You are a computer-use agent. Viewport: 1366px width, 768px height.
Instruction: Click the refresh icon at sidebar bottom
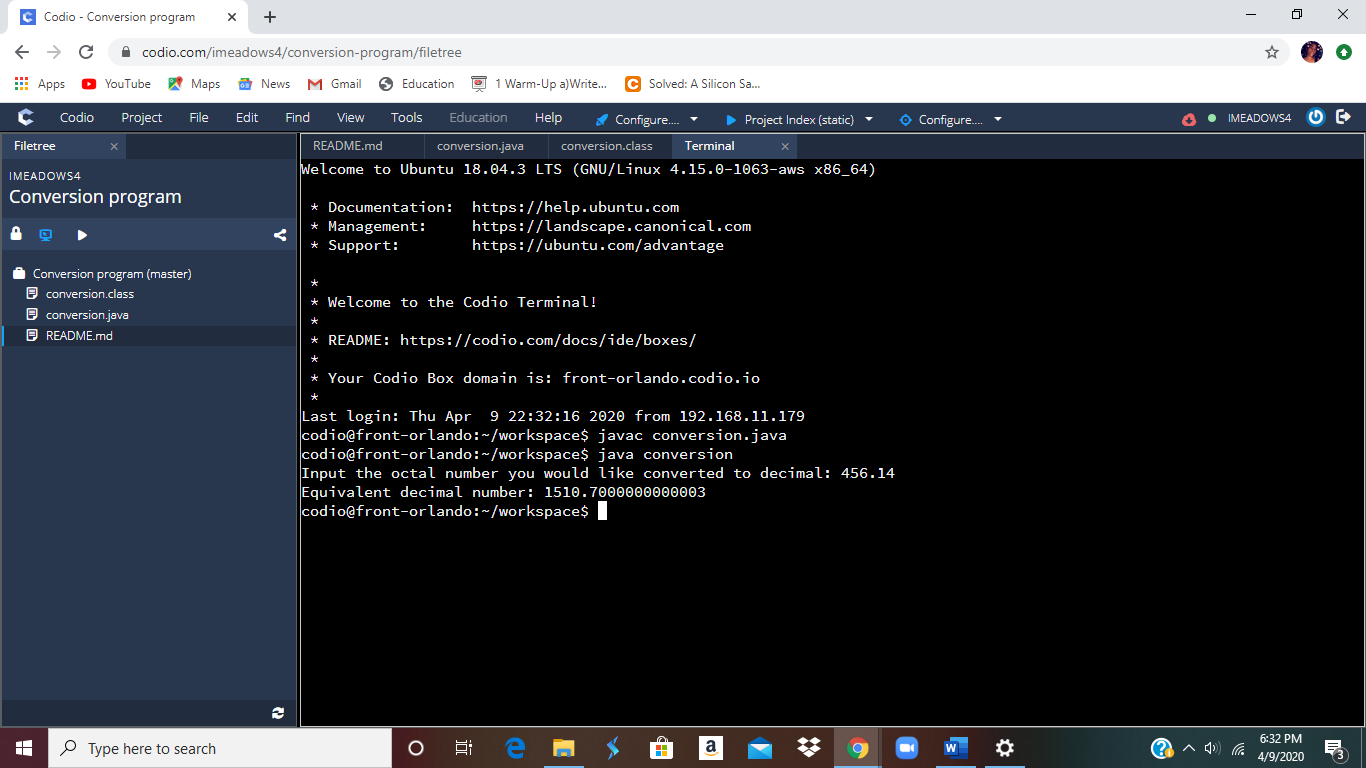(x=279, y=713)
